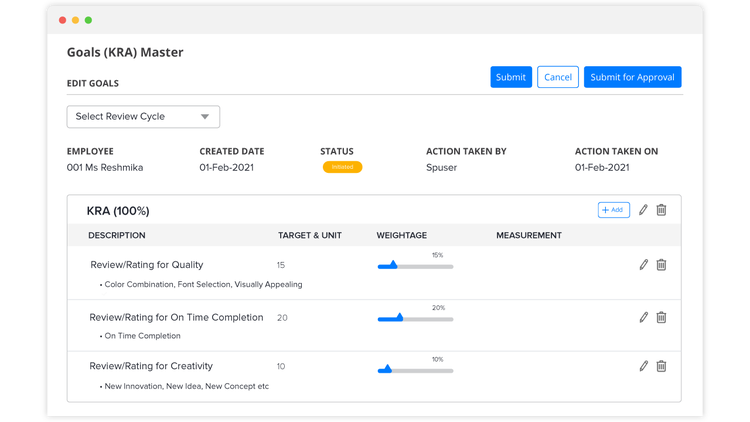Click the trash icon in KRA (100%) header
750x422 pixels.
pyautogui.click(x=661, y=210)
